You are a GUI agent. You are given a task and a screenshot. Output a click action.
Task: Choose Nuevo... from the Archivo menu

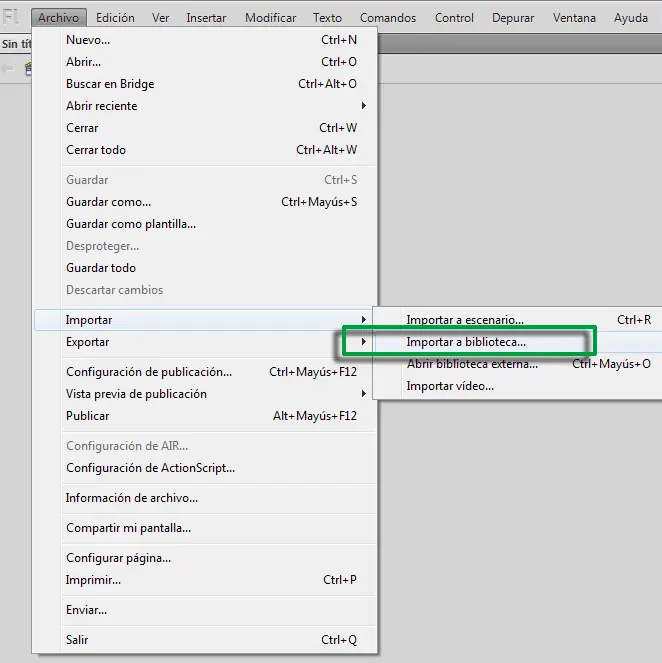205,40
